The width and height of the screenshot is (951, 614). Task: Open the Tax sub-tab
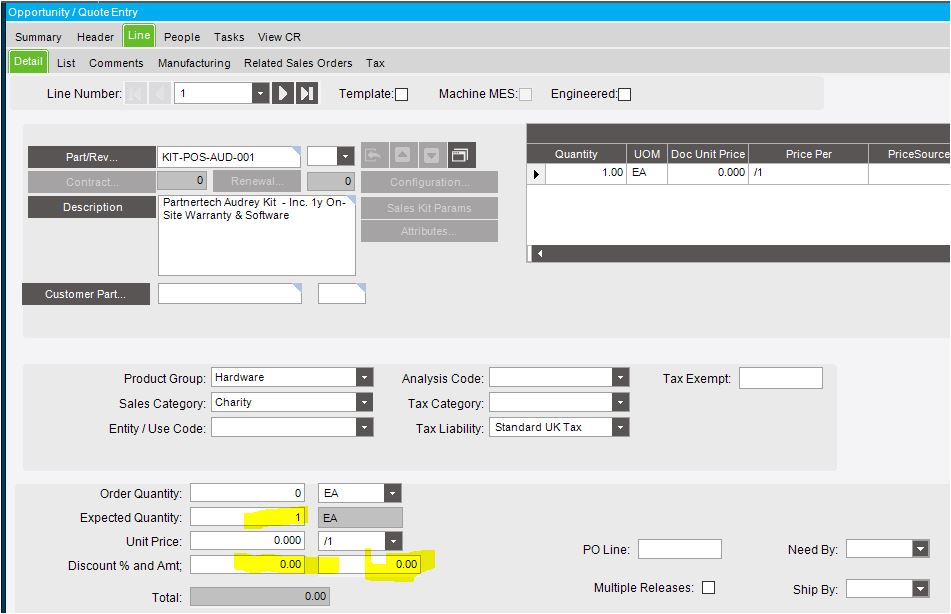tap(375, 63)
